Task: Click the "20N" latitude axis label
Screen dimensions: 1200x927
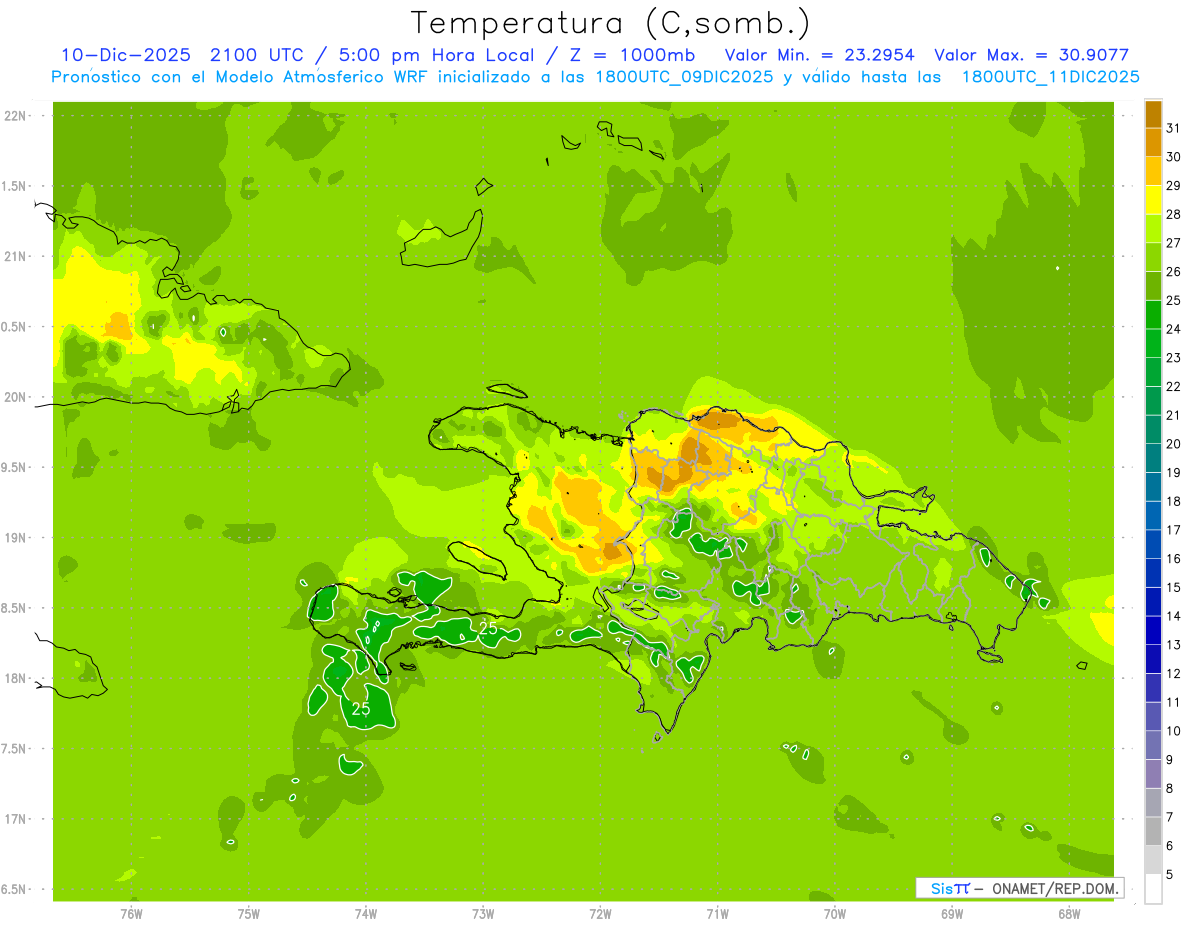Action: coord(15,397)
